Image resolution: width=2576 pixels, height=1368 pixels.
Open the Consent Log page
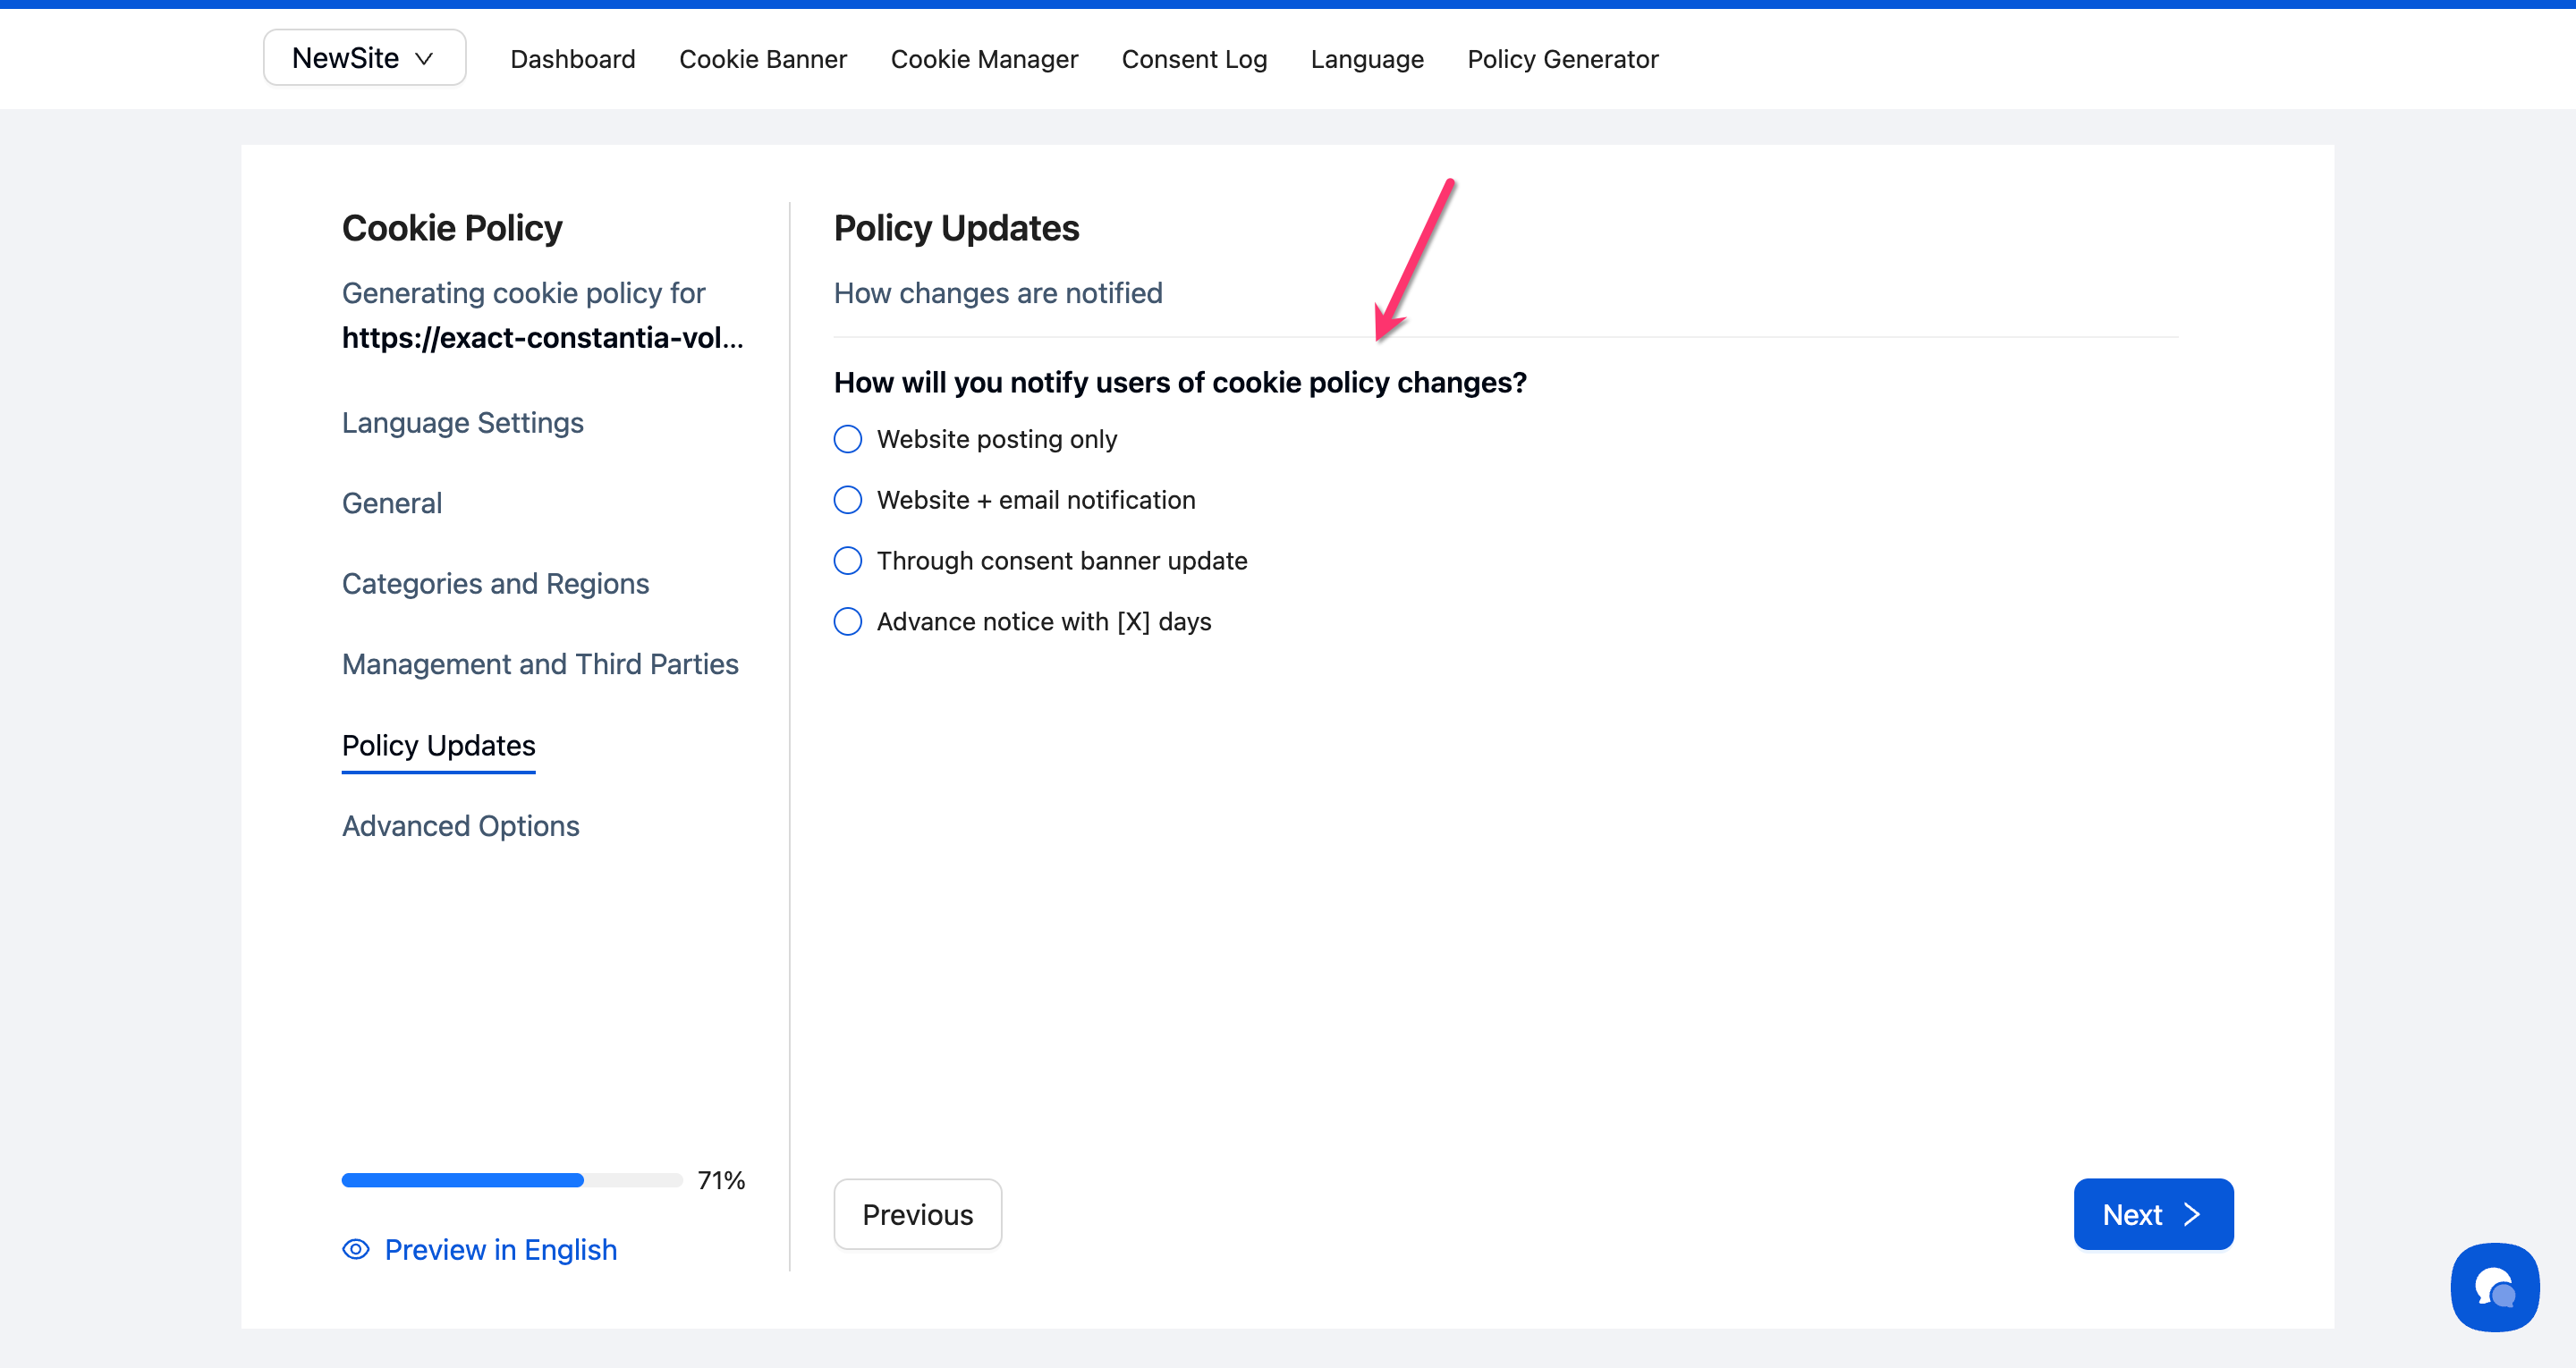pyautogui.click(x=1193, y=59)
